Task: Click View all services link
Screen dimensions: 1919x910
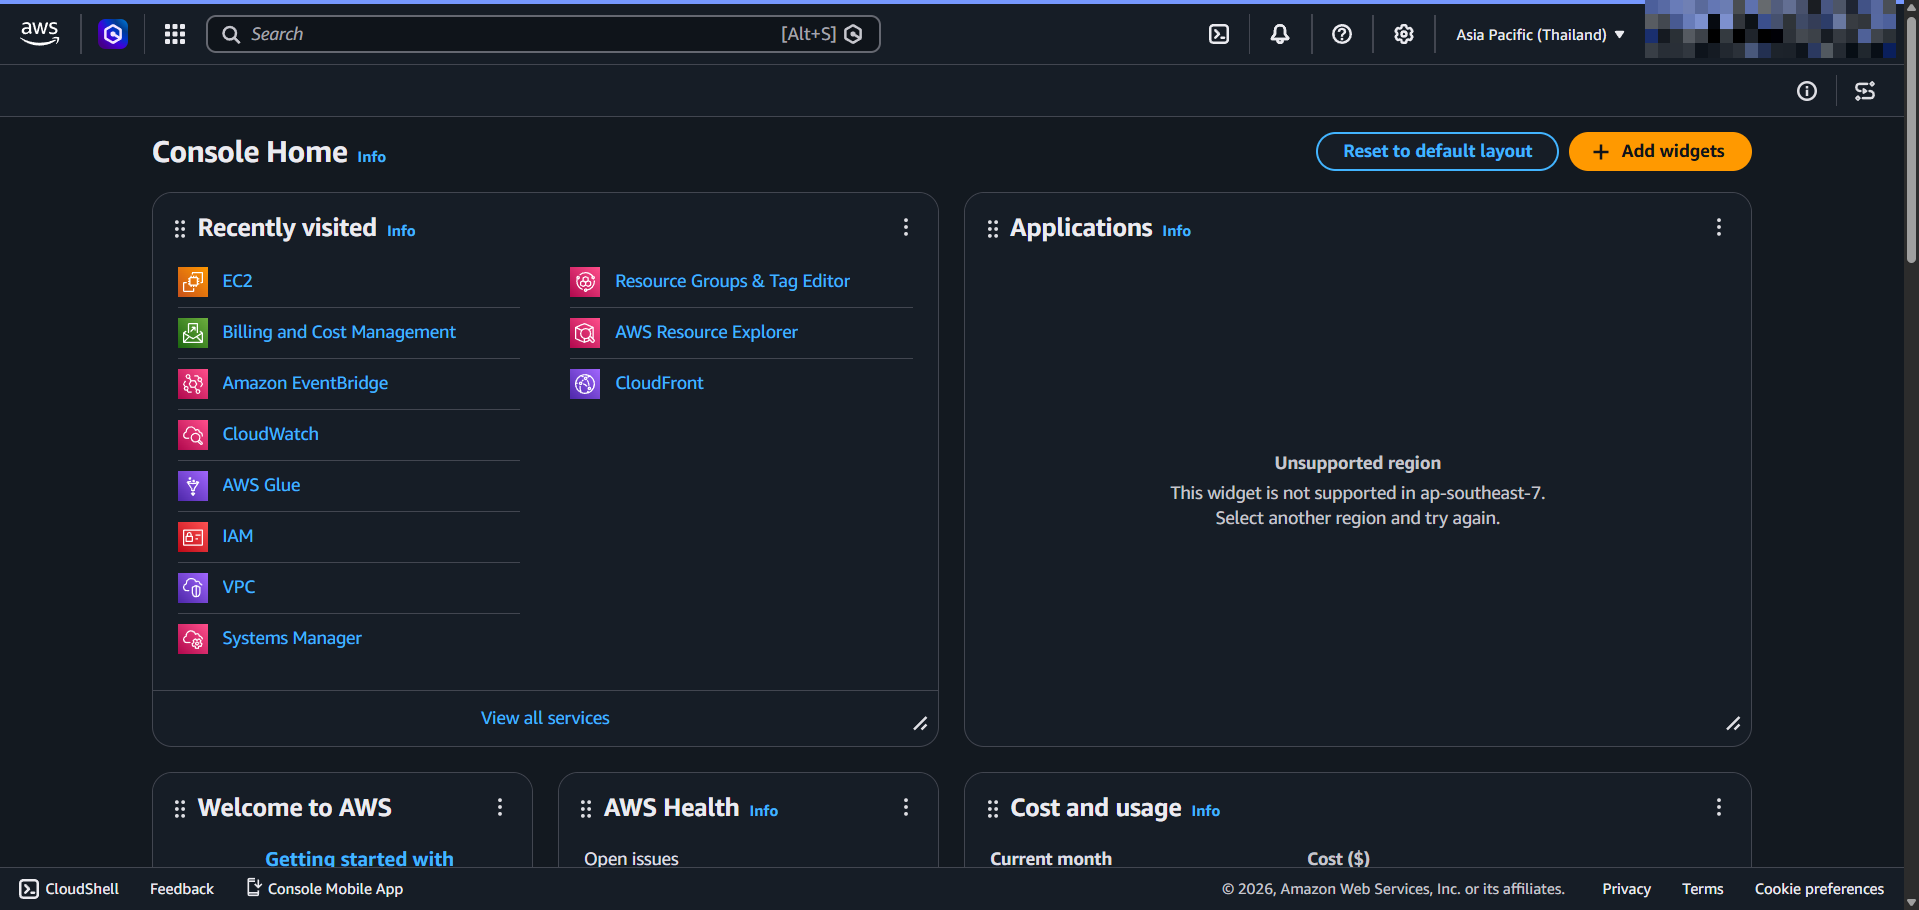Action: point(545,718)
